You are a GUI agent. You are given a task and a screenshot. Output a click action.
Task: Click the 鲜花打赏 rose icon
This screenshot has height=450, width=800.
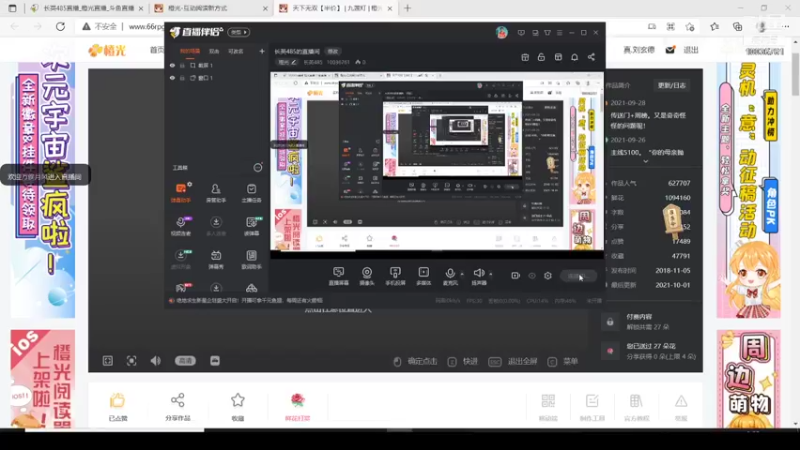[x=297, y=401]
